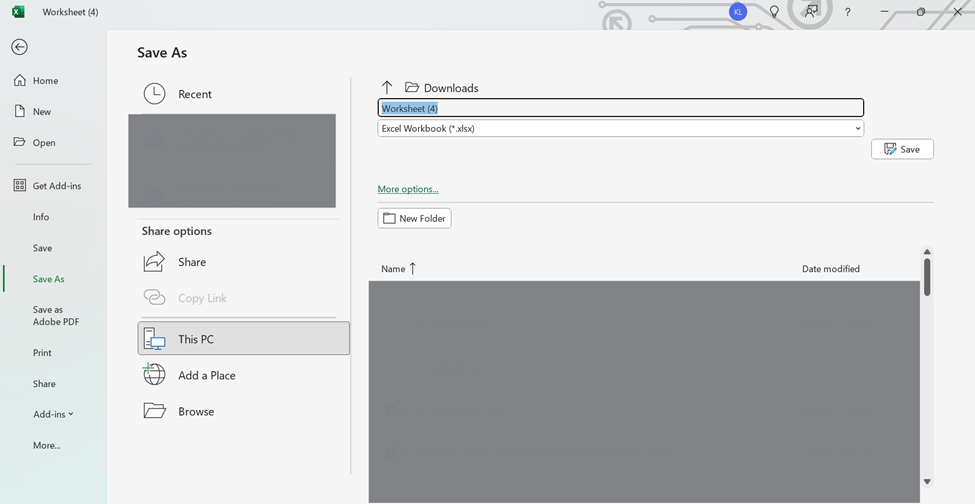Screen dimensions: 975x504
Task: Select Save as Adobe PDF in sidebar
Action: click(55, 316)
